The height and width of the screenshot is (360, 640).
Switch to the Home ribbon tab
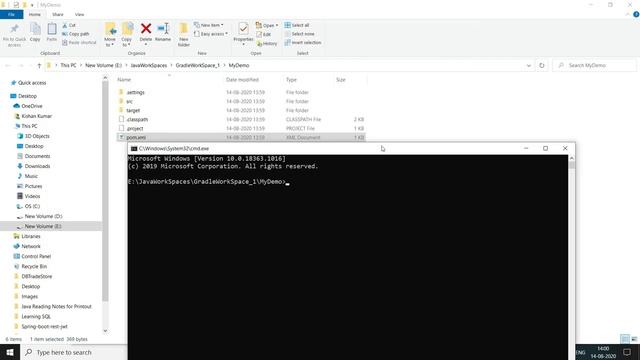coord(35,14)
